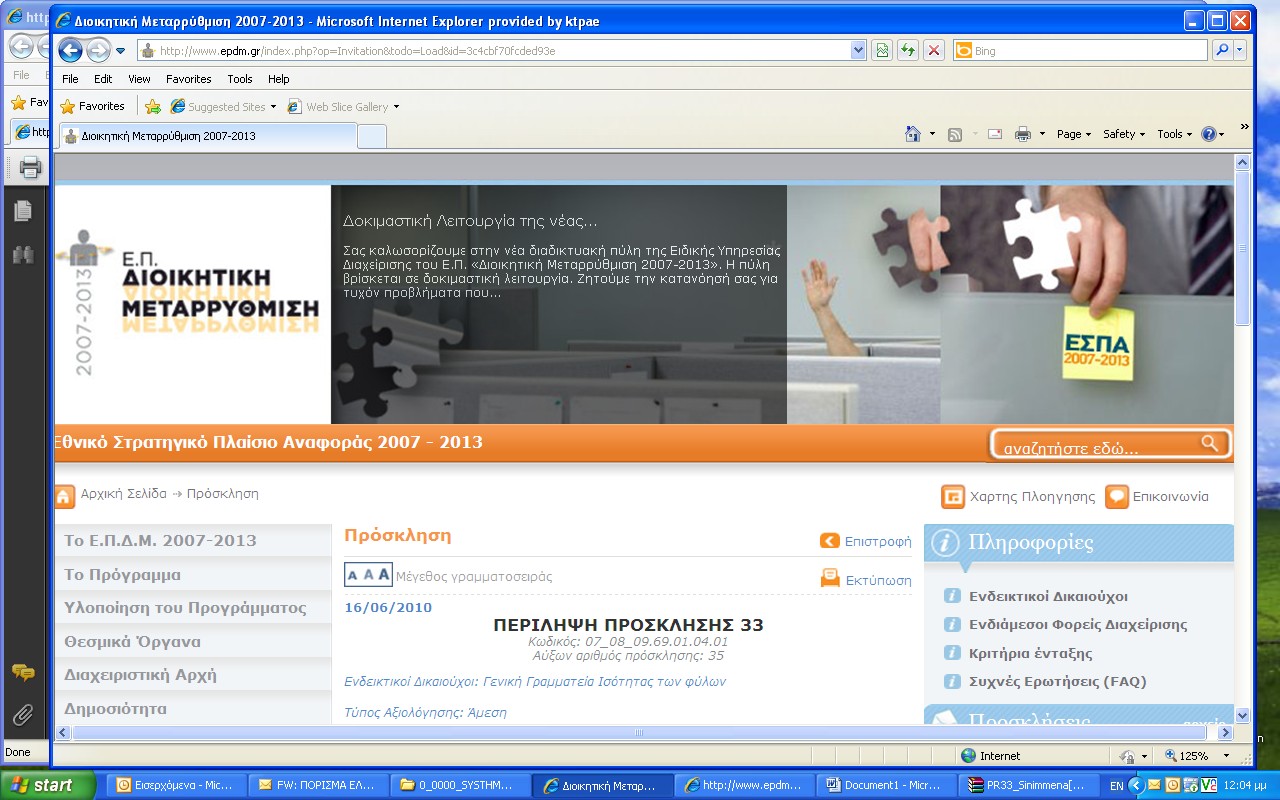Open Το Πρόγραμμα sidebar item

193,575
